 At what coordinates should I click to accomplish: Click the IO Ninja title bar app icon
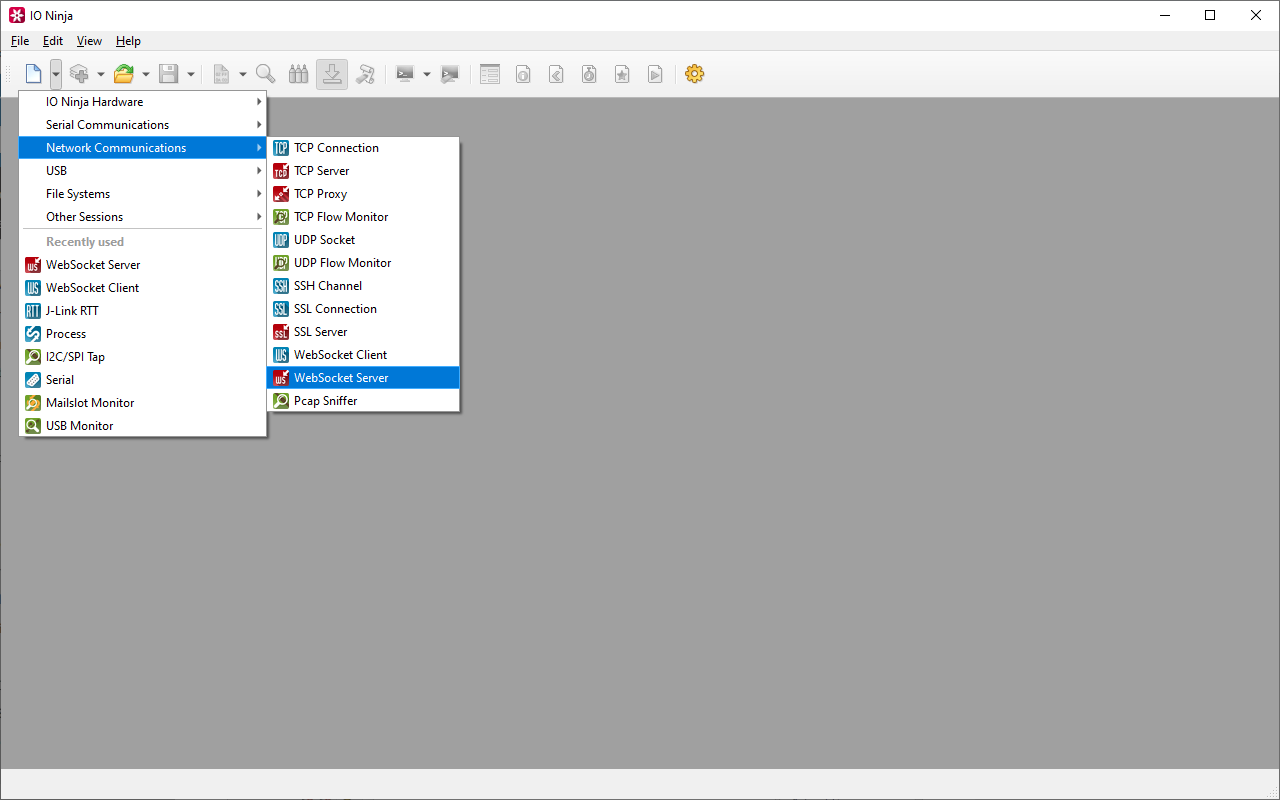tap(16, 15)
